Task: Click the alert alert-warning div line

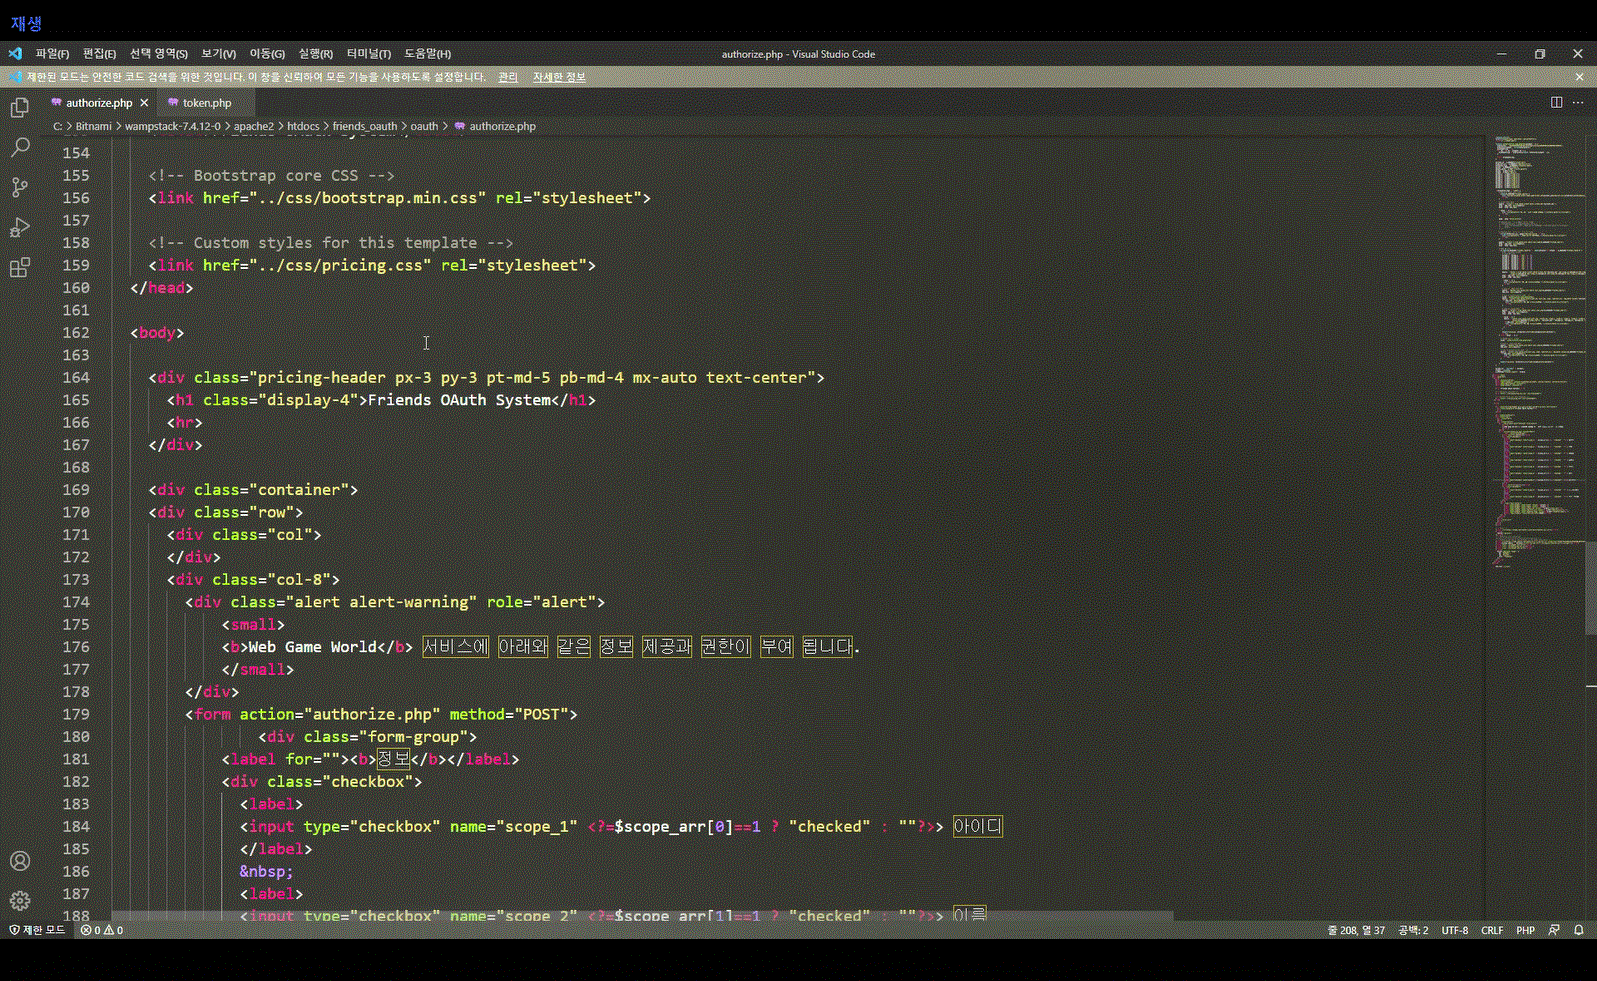Action: [395, 602]
